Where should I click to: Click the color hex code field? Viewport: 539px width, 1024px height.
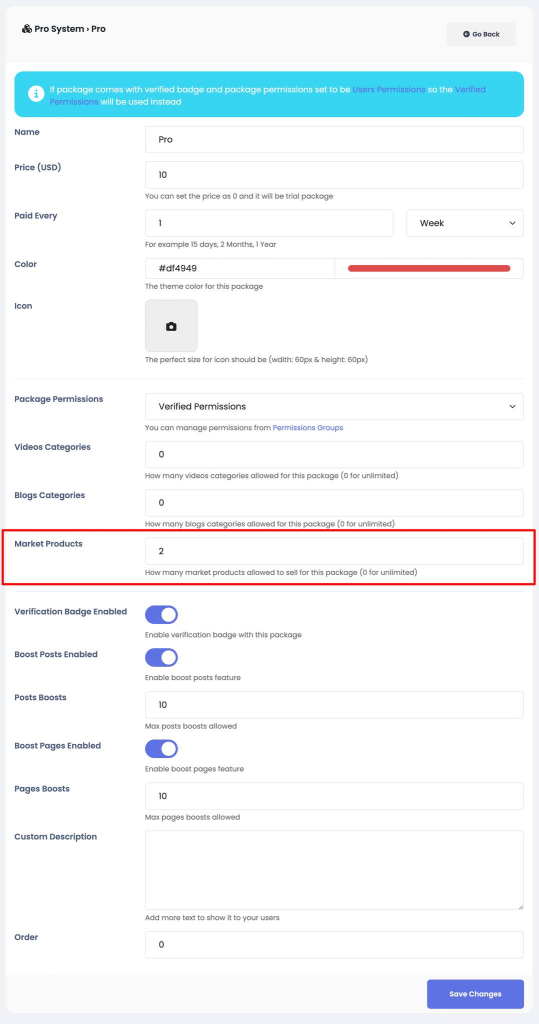(240, 268)
